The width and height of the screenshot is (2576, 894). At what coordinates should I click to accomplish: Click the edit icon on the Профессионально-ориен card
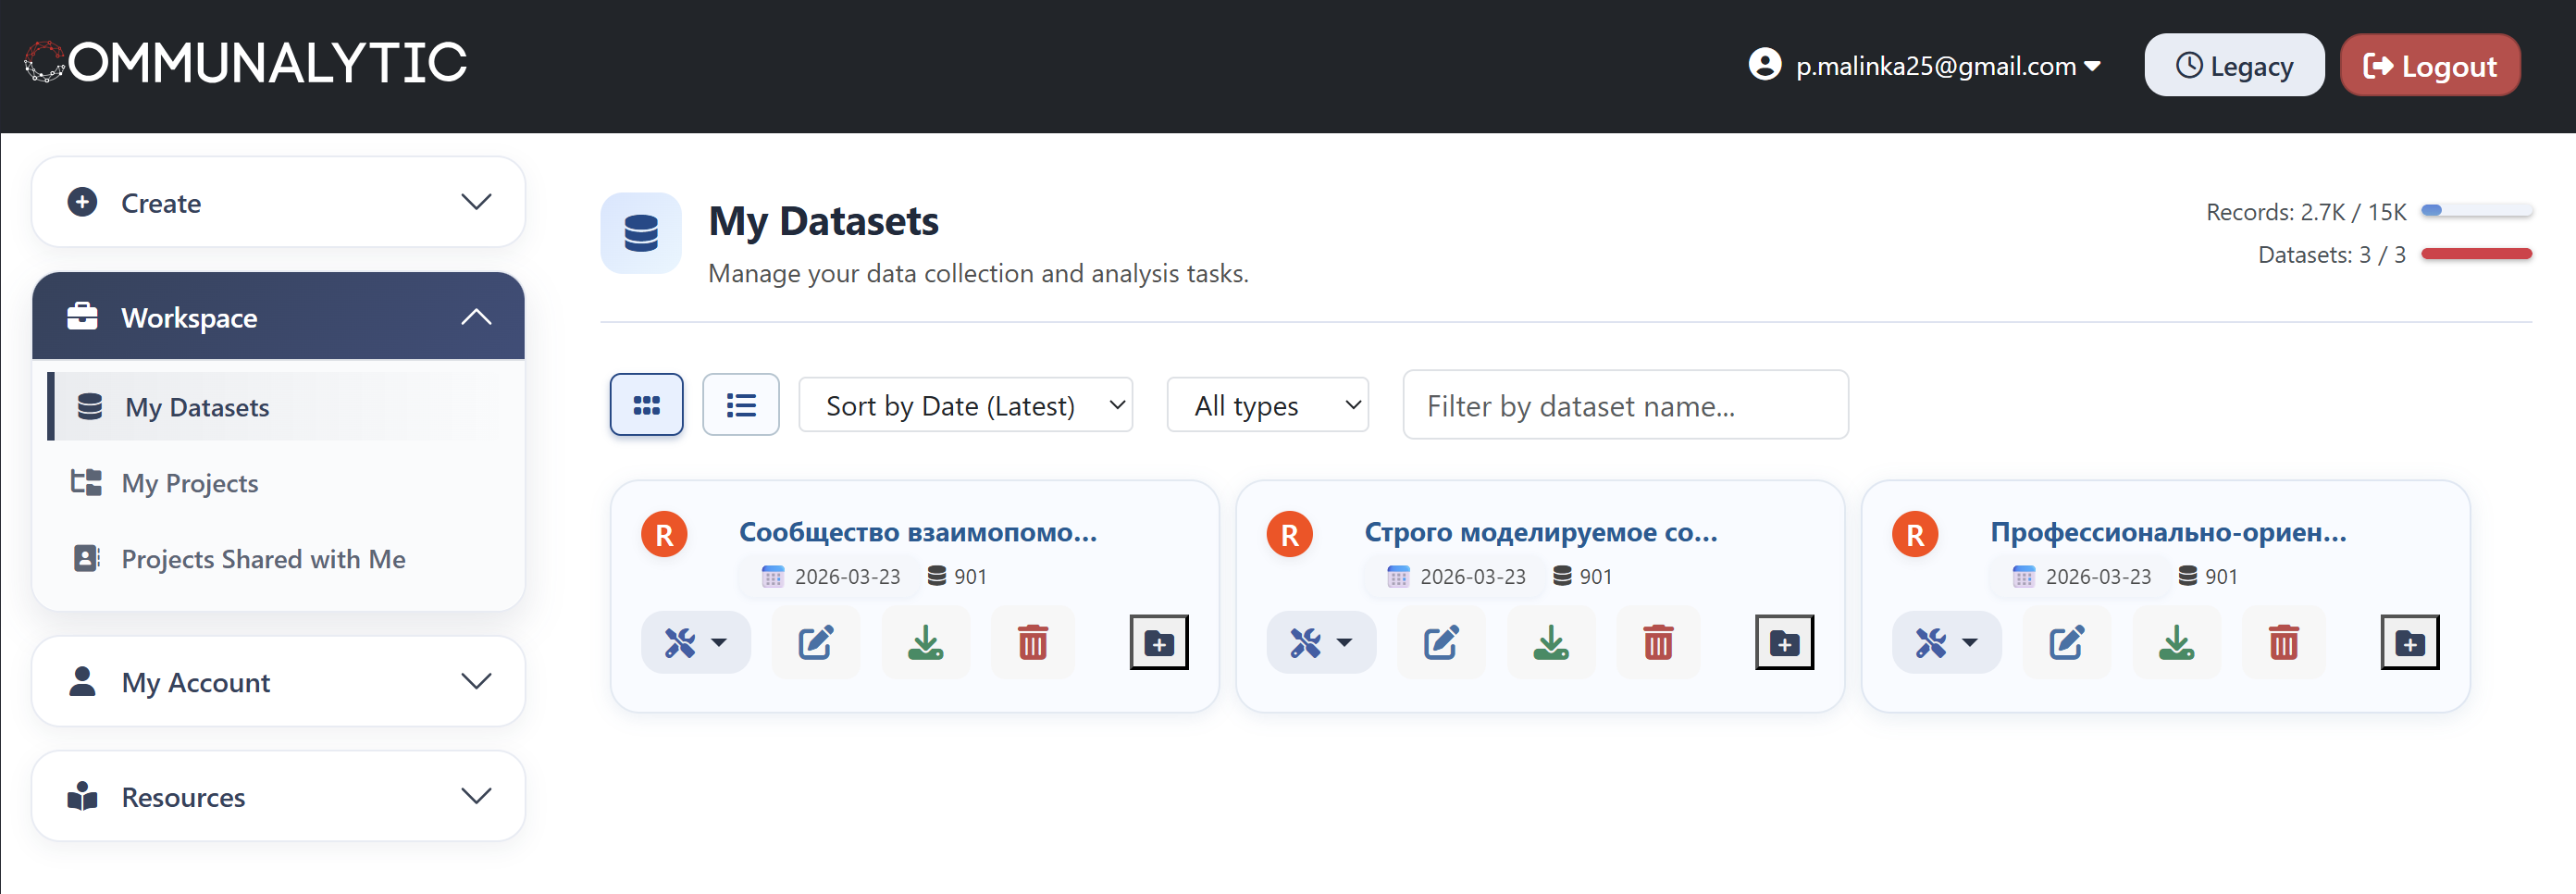coord(2066,642)
